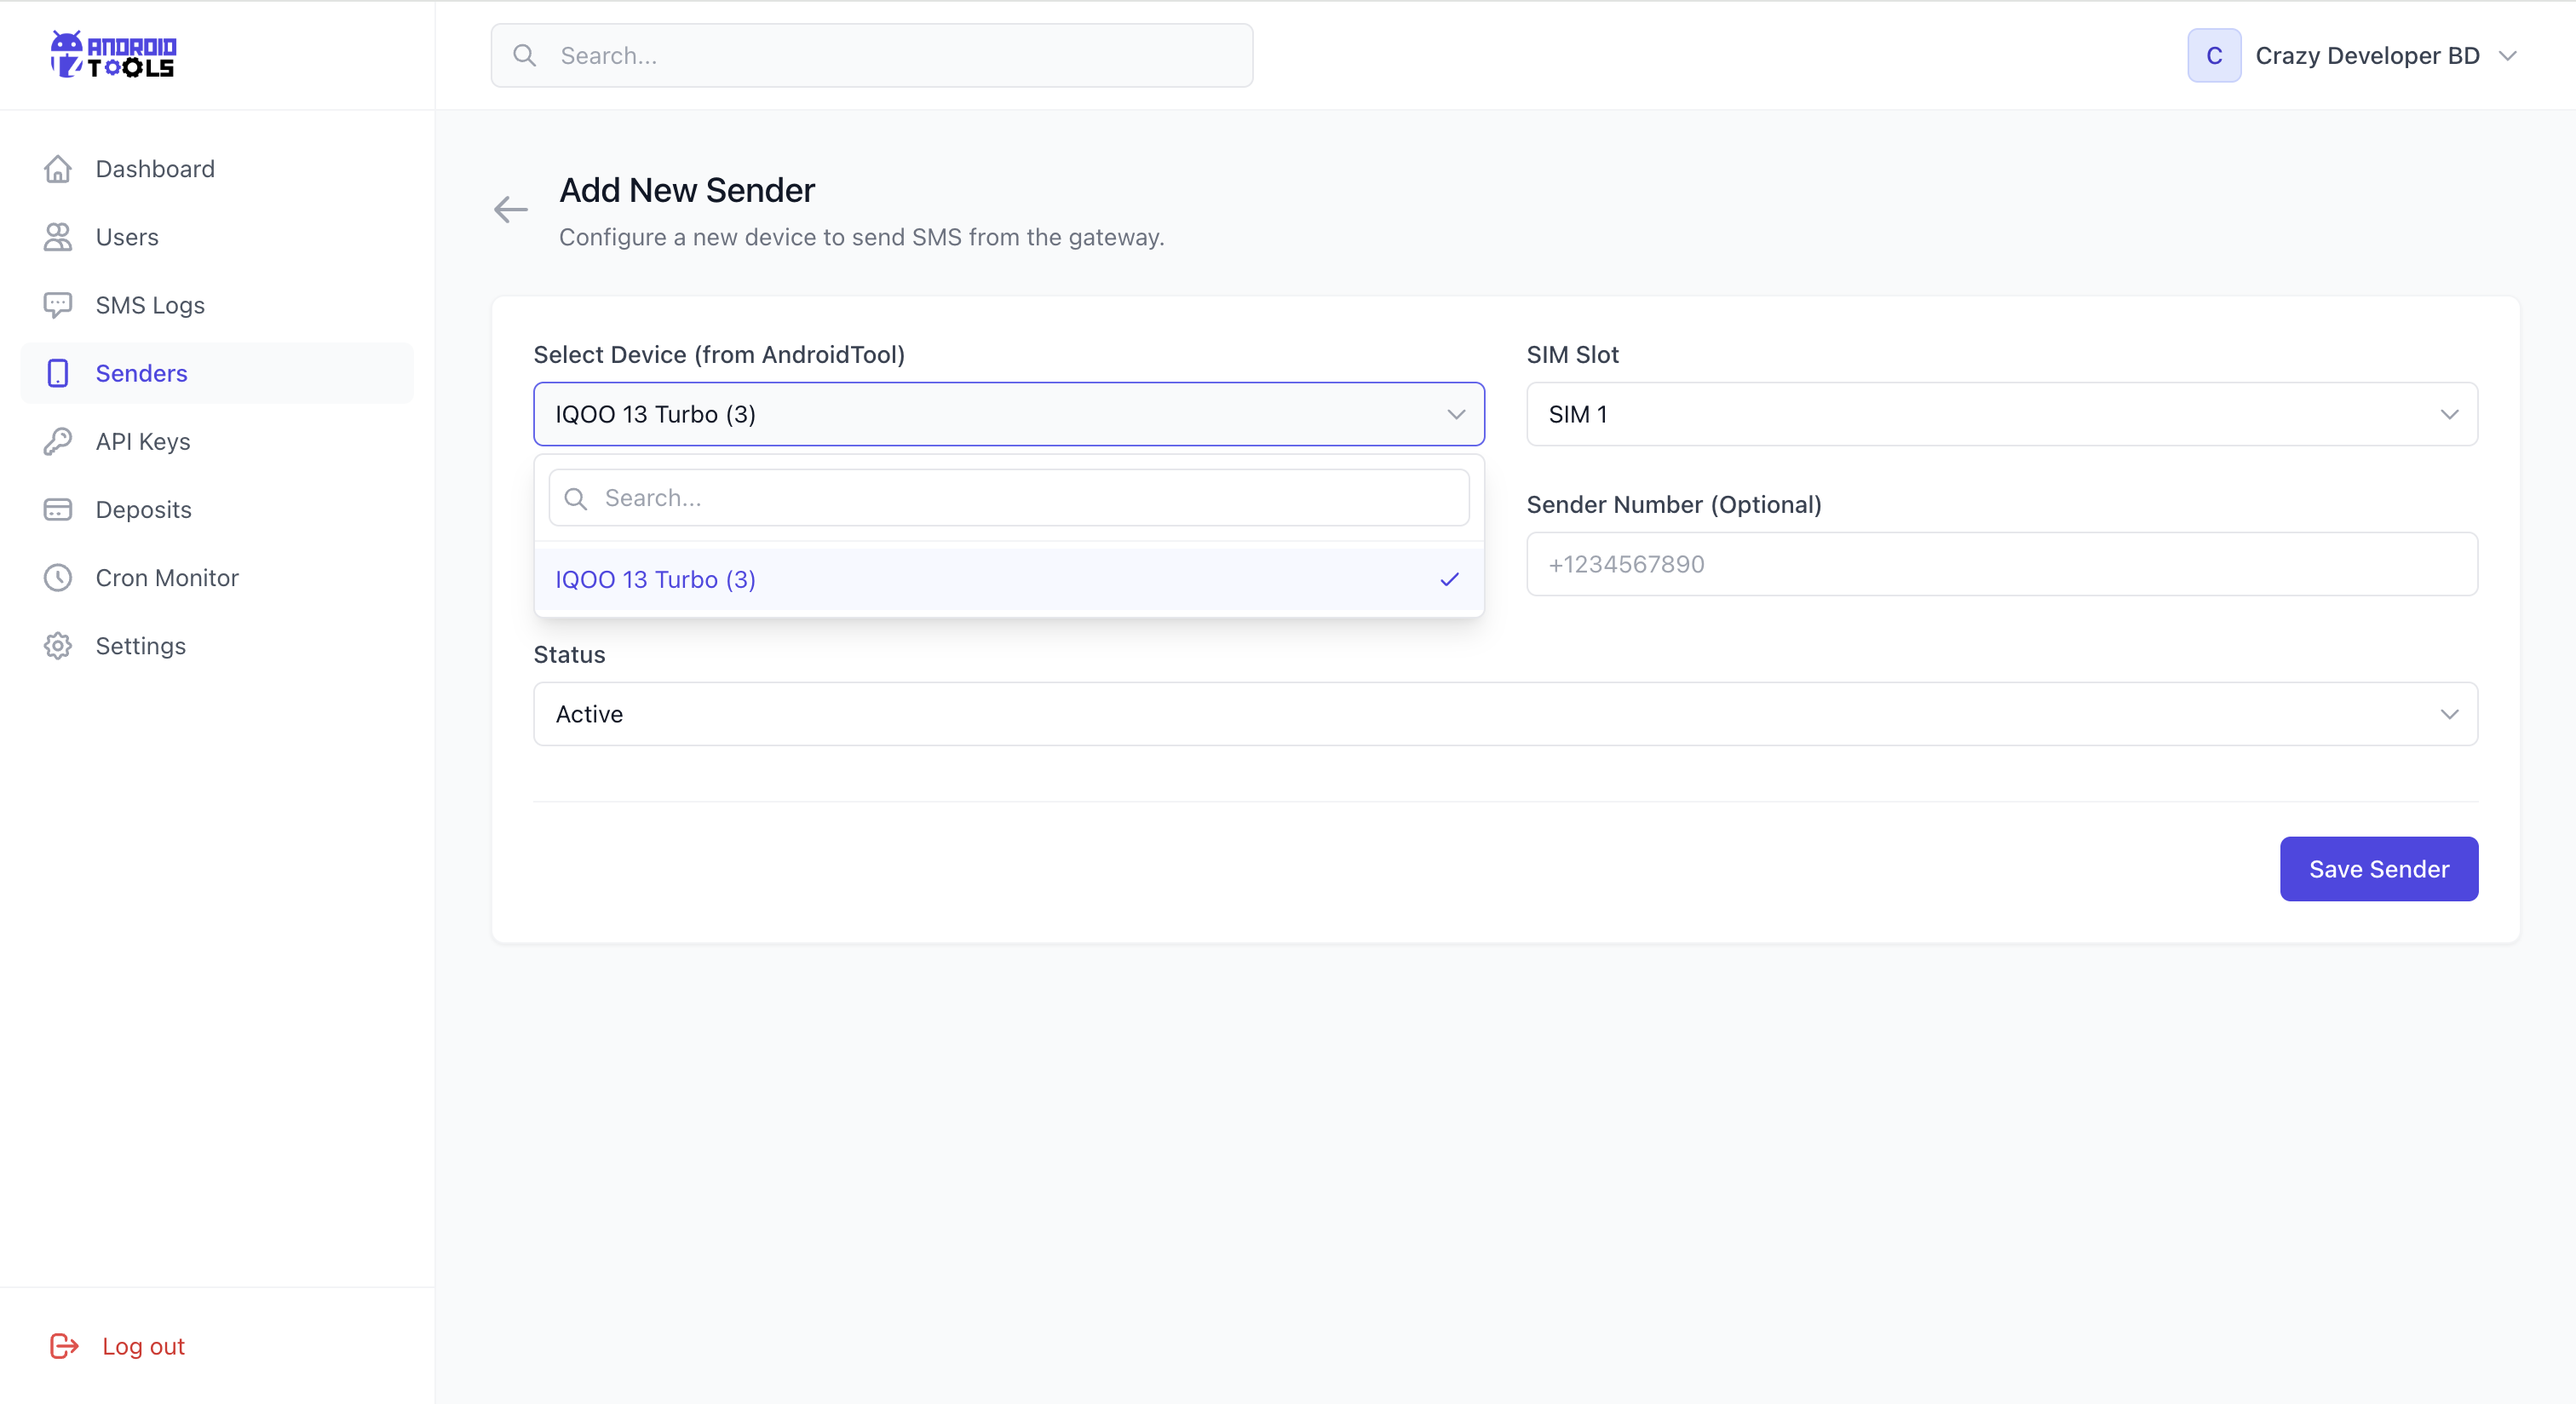Click the user avatar letter C
The width and height of the screenshot is (2576, 1404).
[2214, 55]
